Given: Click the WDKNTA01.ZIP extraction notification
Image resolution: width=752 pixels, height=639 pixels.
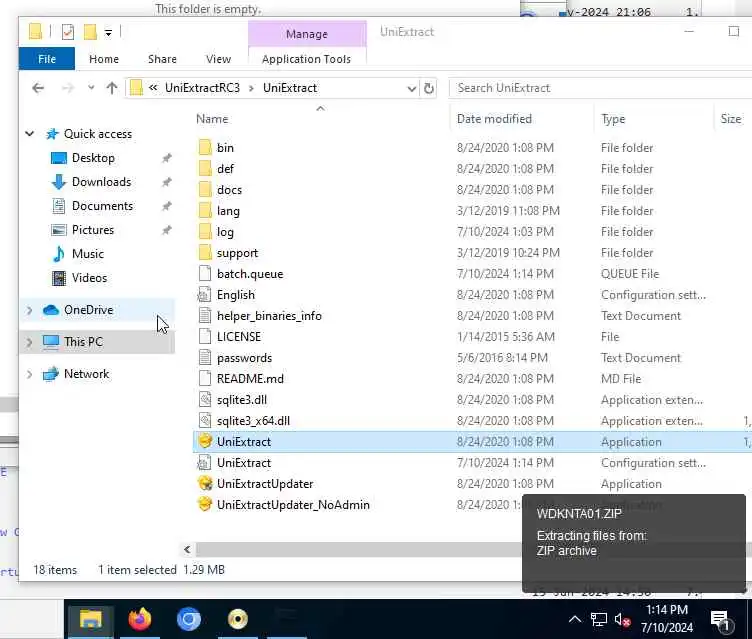Looking at the screenshot, I should [x=634, y=543].
